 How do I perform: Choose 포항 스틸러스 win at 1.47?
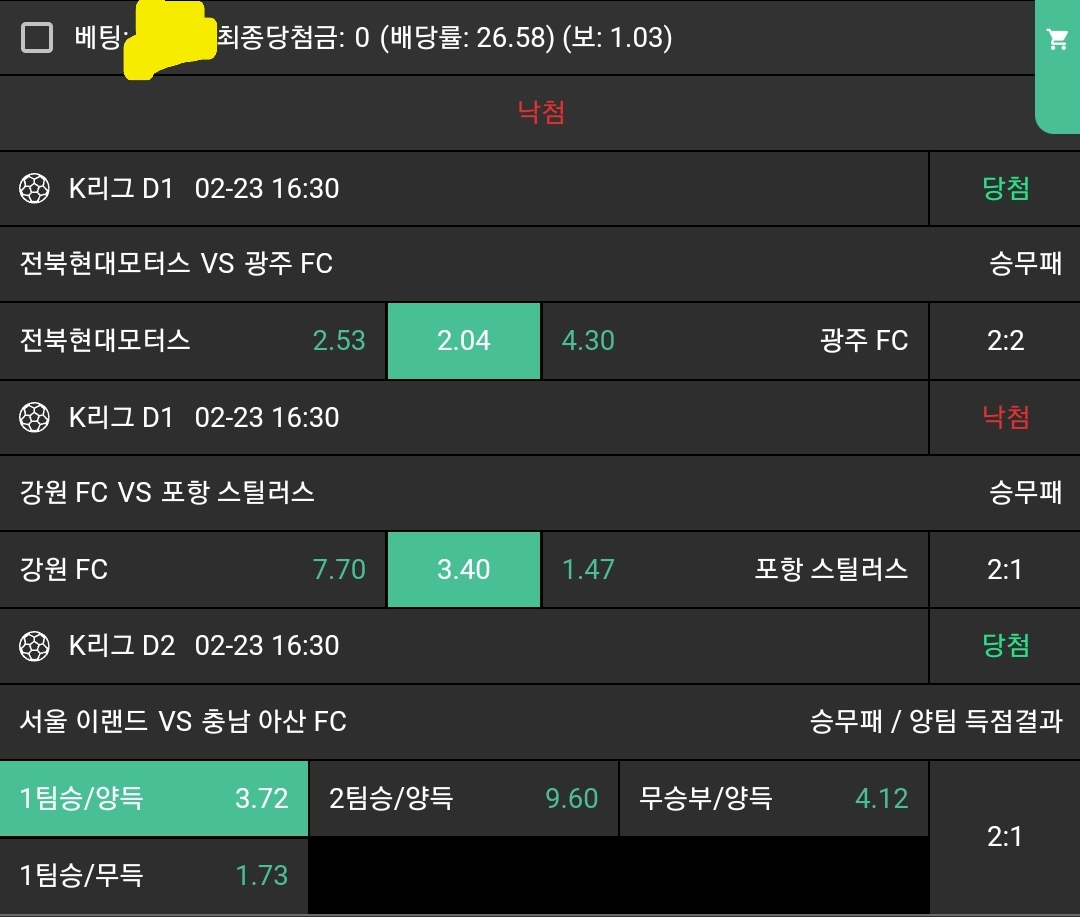click(x=735, y=570)
